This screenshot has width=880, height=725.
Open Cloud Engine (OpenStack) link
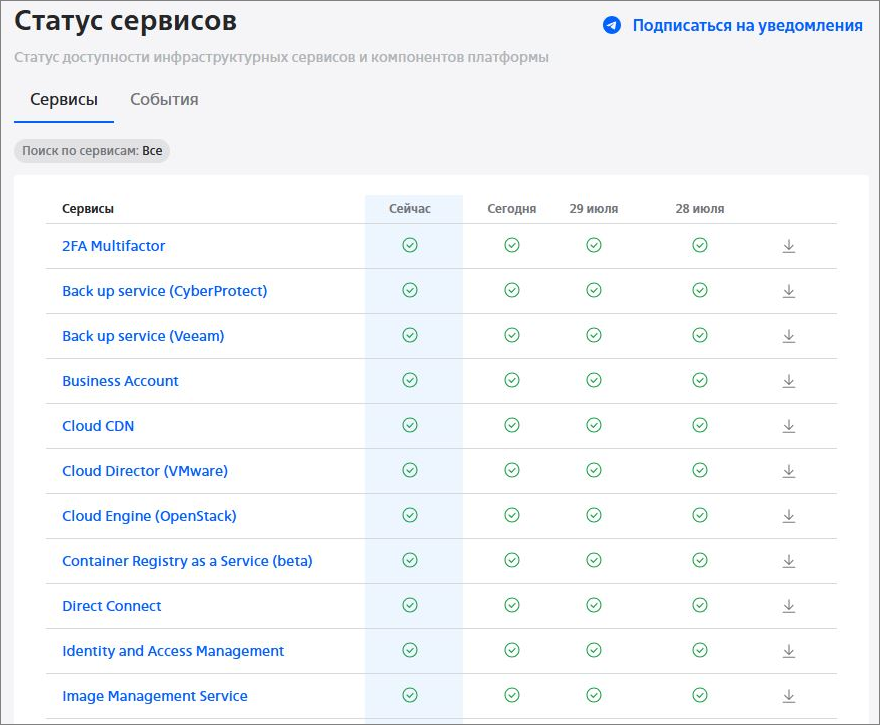pos(149,516)
